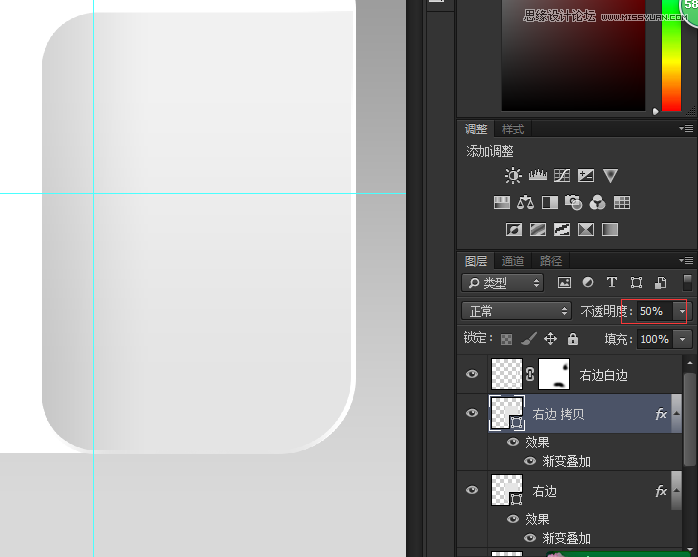Viewport: 698px width, 557px height.
Task: Add a Posterize adjustment layer
Action: [538, 230]
